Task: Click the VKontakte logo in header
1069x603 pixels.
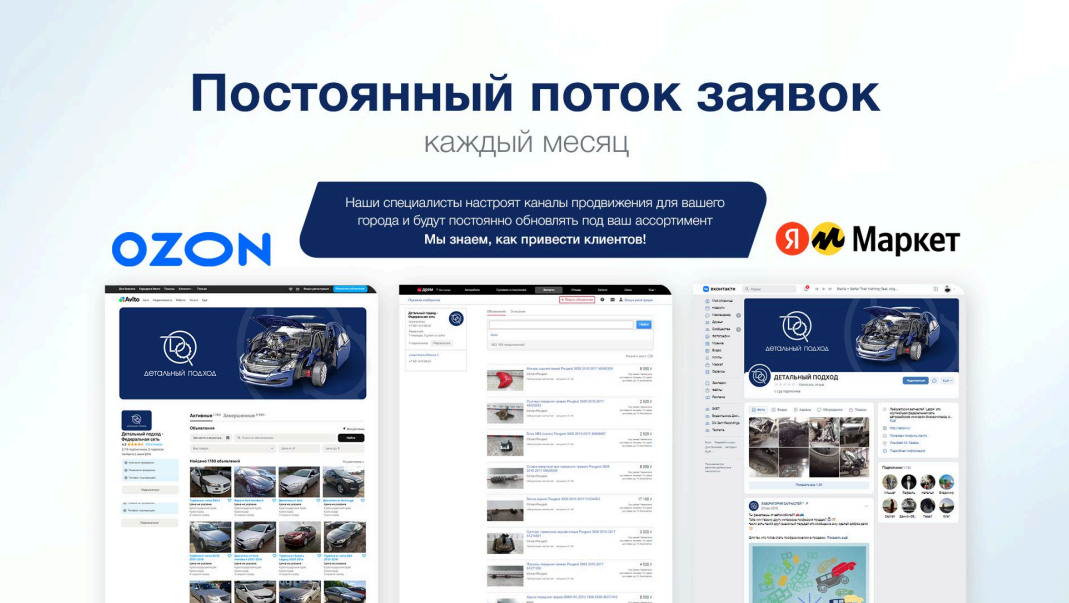Action: (718, 289)
